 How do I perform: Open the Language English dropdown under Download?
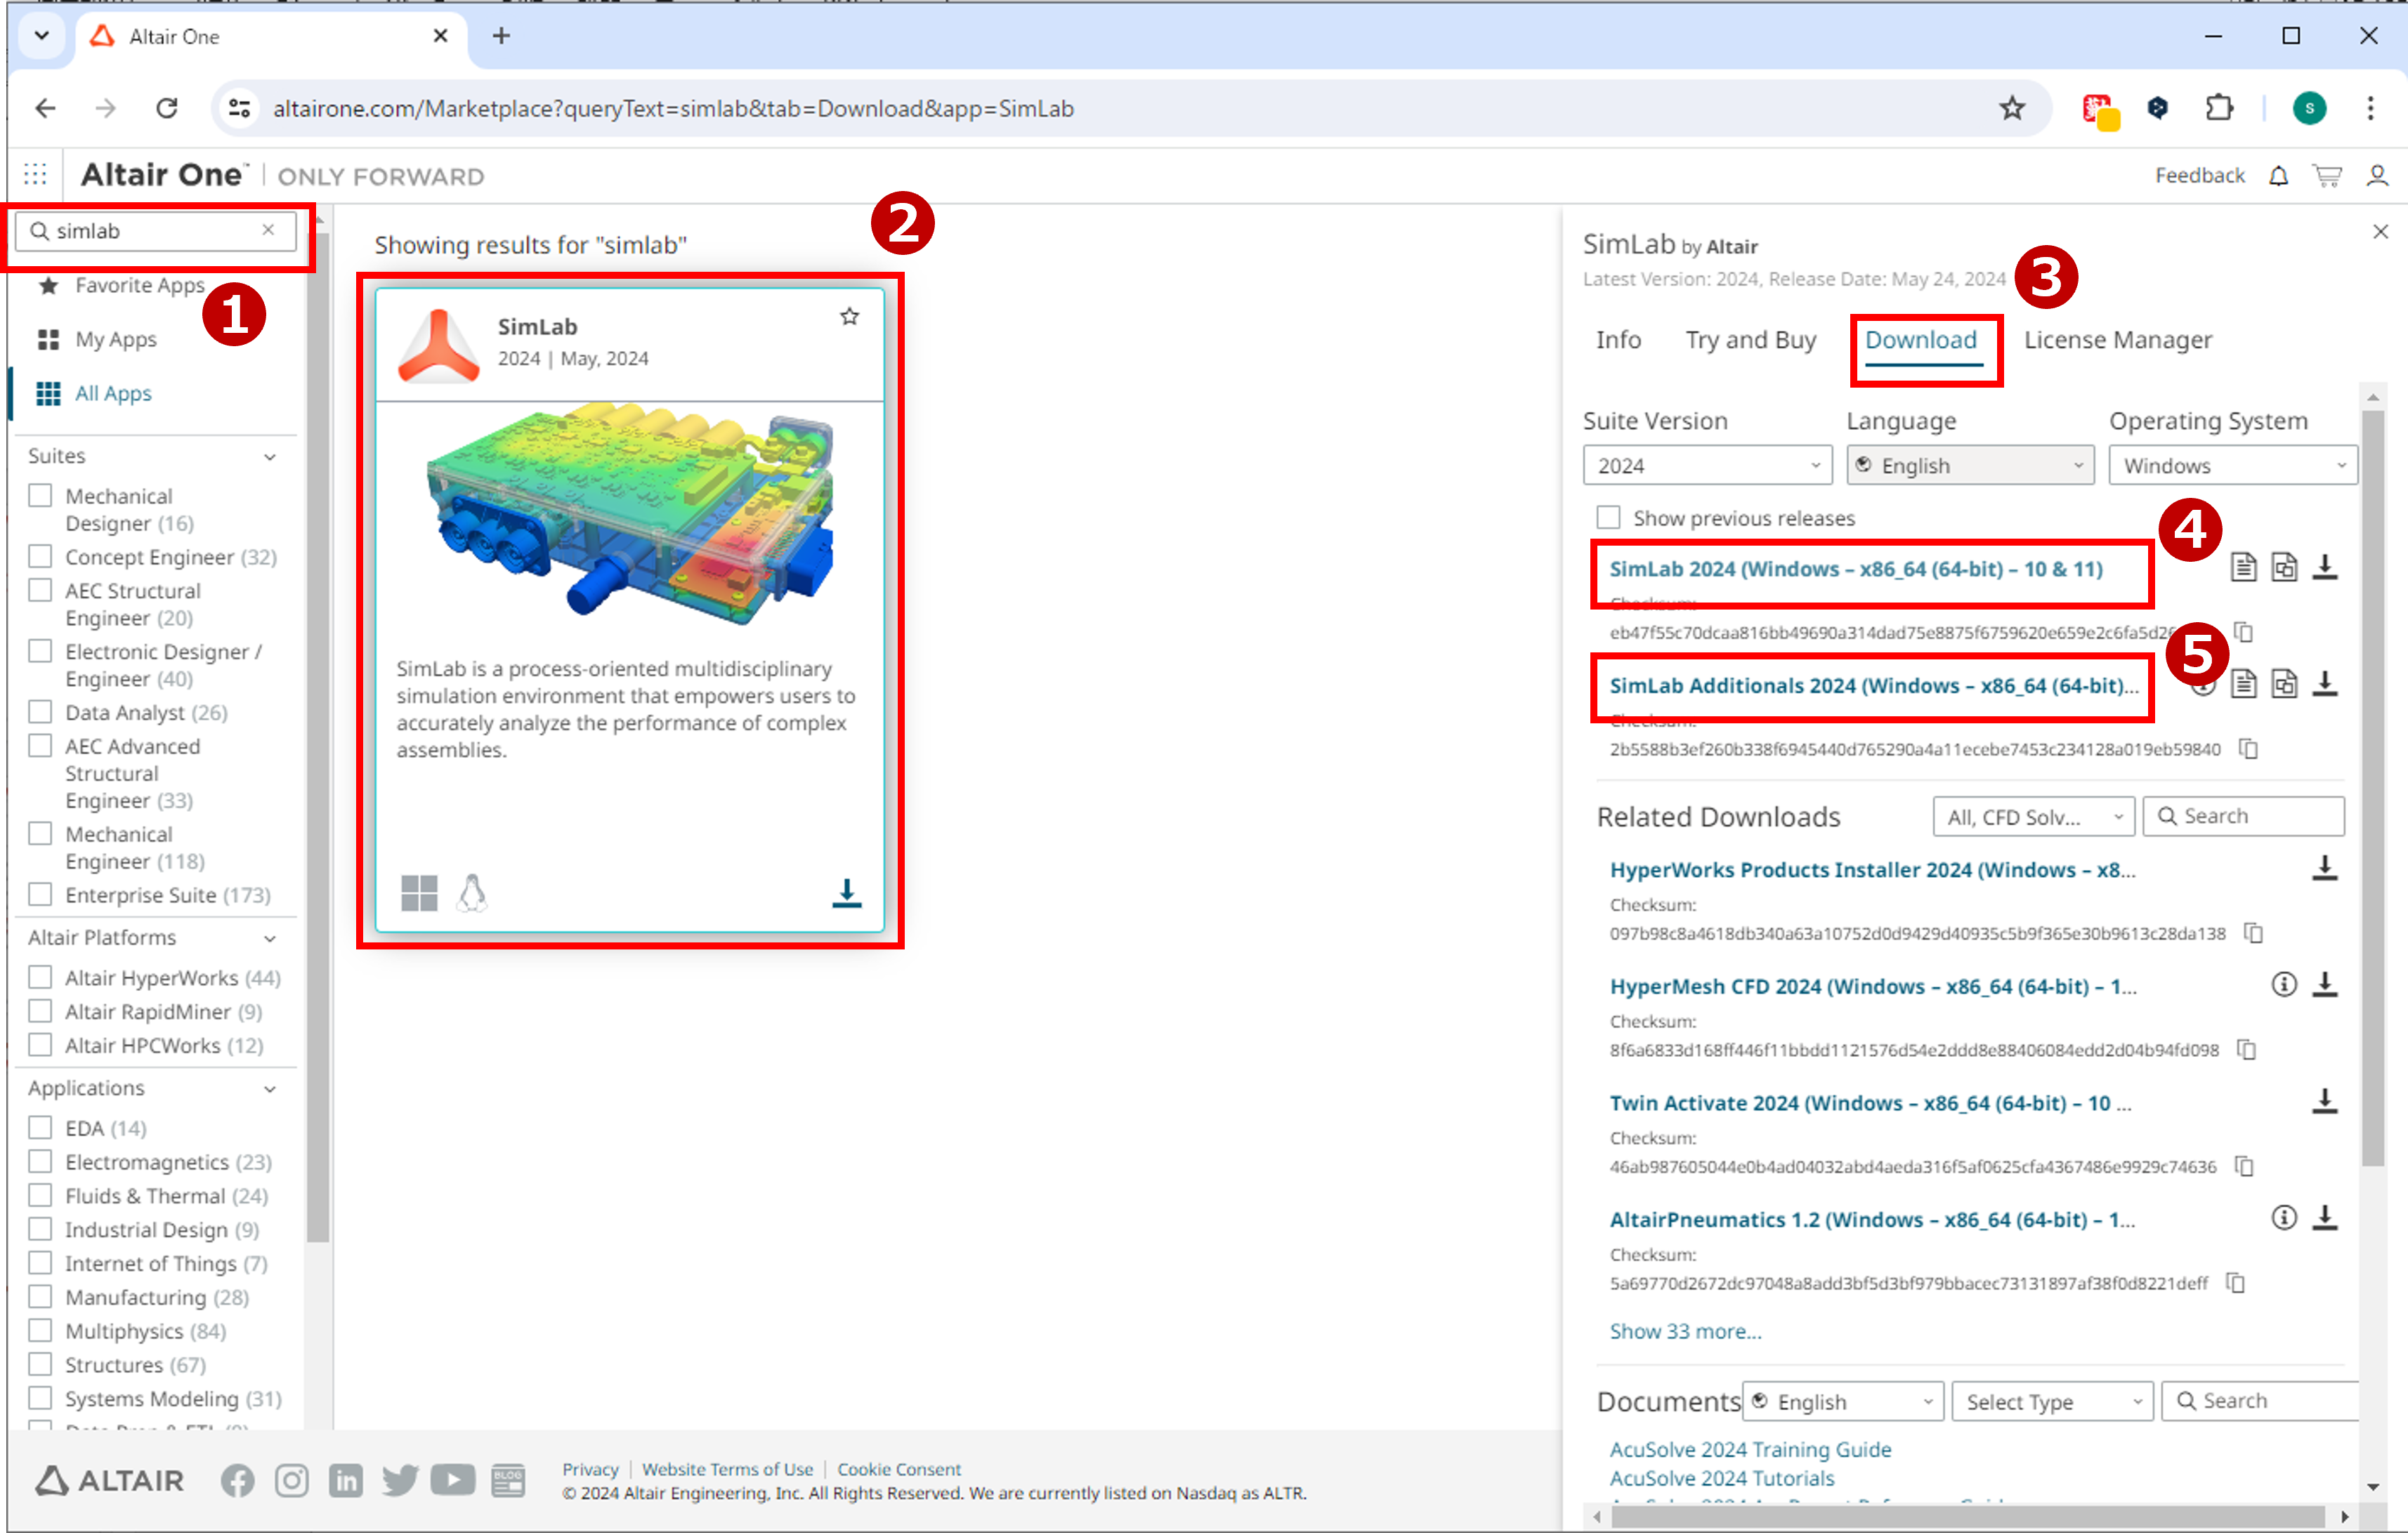(1970, 465)
